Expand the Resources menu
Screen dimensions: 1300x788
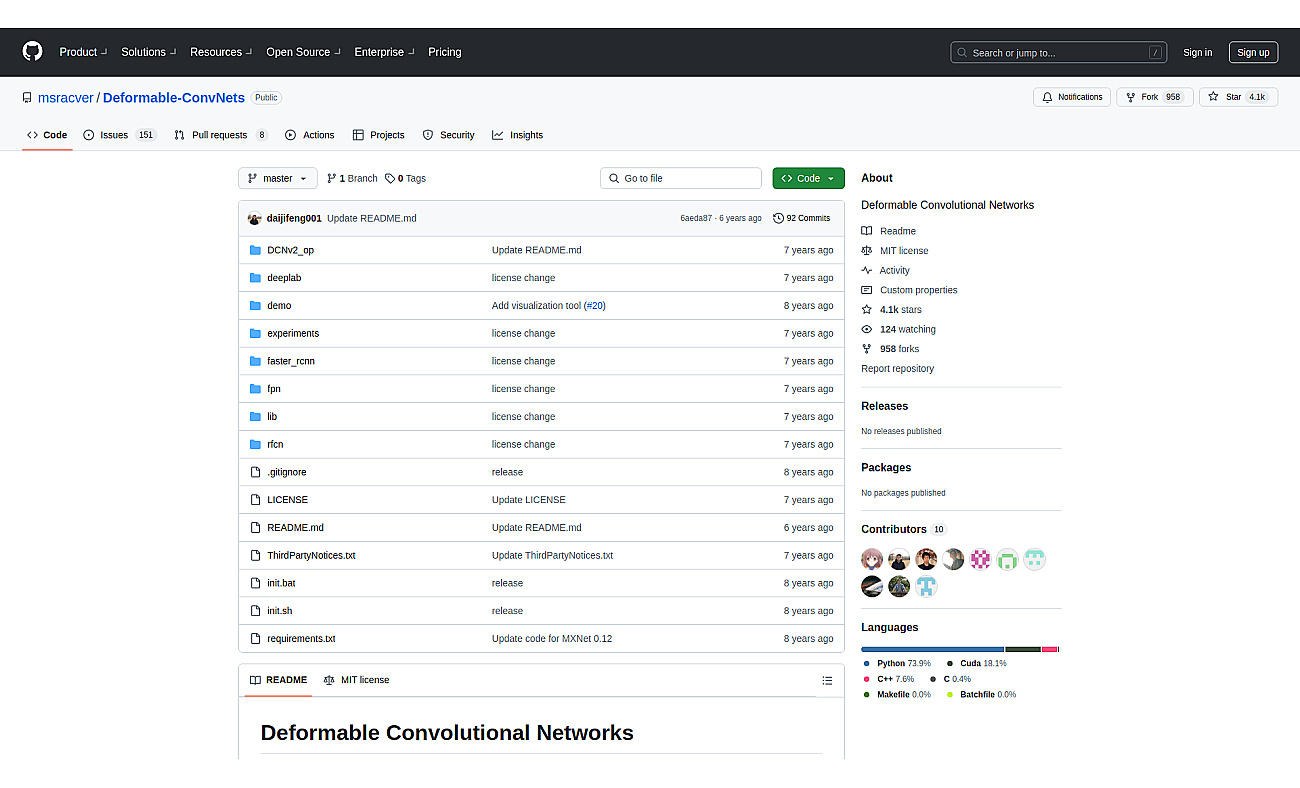tap(221, 52)
